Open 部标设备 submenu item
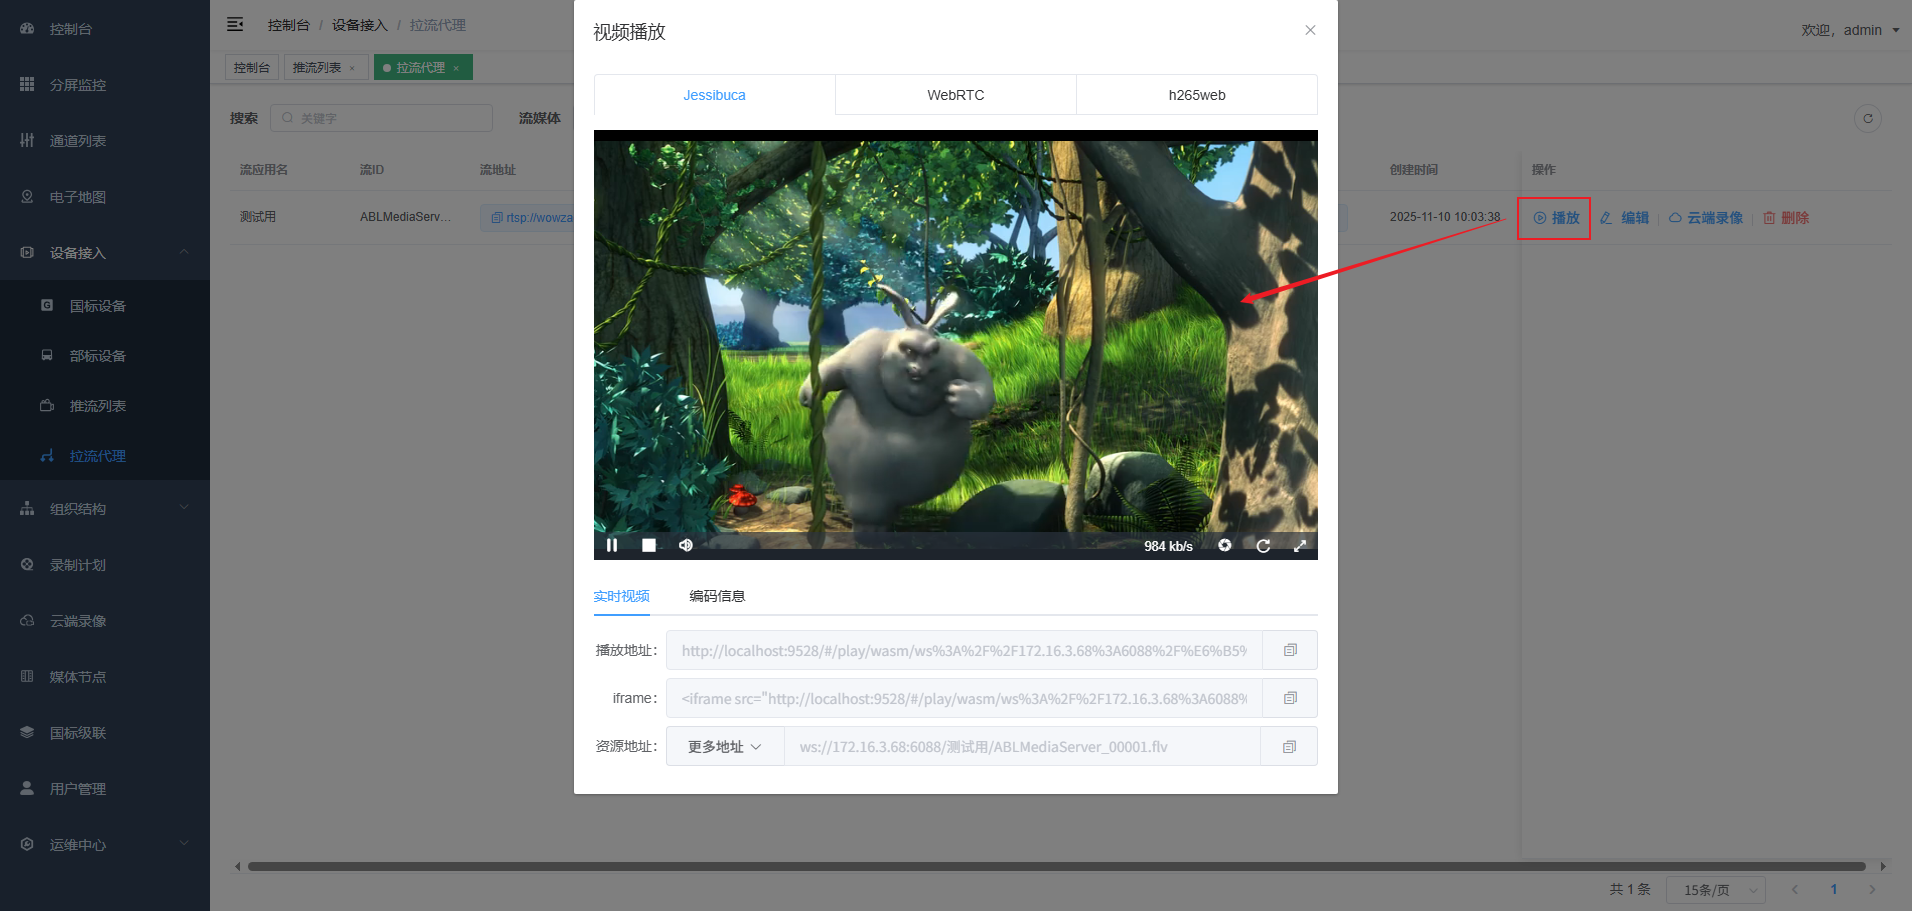This screenshot has height=911, width=1912. (105, 356)
